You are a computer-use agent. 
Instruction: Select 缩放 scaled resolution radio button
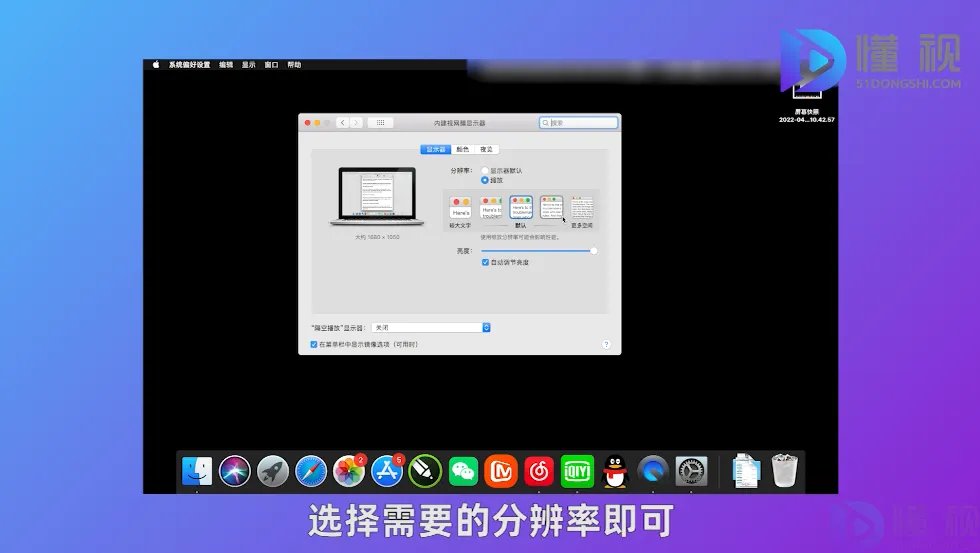(x=485, y=180)
